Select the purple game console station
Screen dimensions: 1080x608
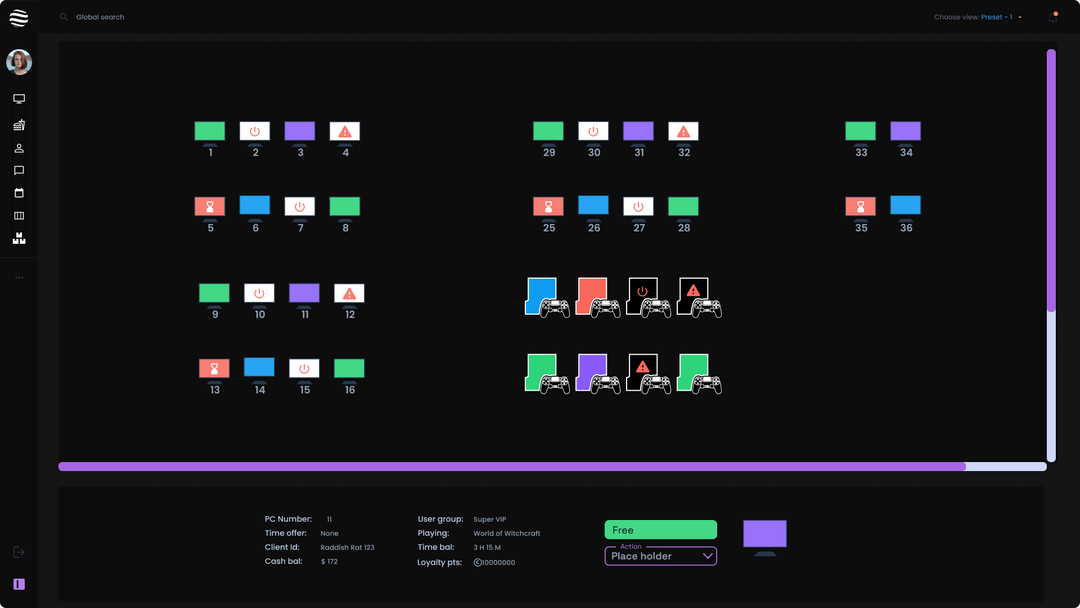click(598, 374)
